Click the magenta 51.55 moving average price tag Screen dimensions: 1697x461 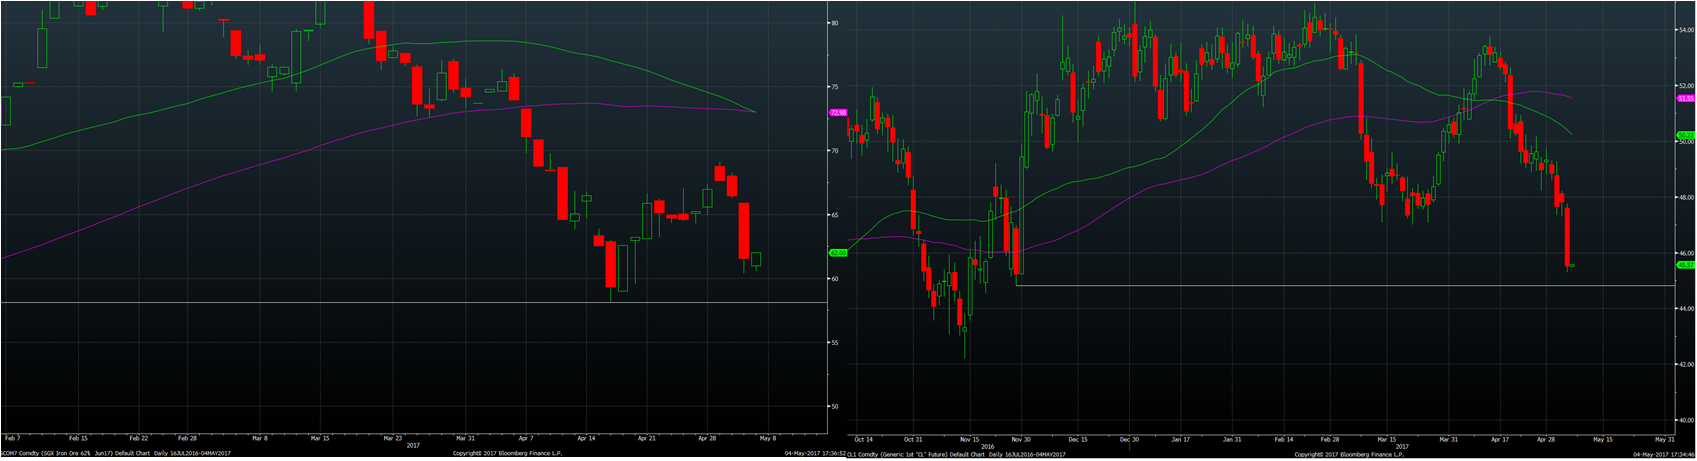coord(1686,99)
